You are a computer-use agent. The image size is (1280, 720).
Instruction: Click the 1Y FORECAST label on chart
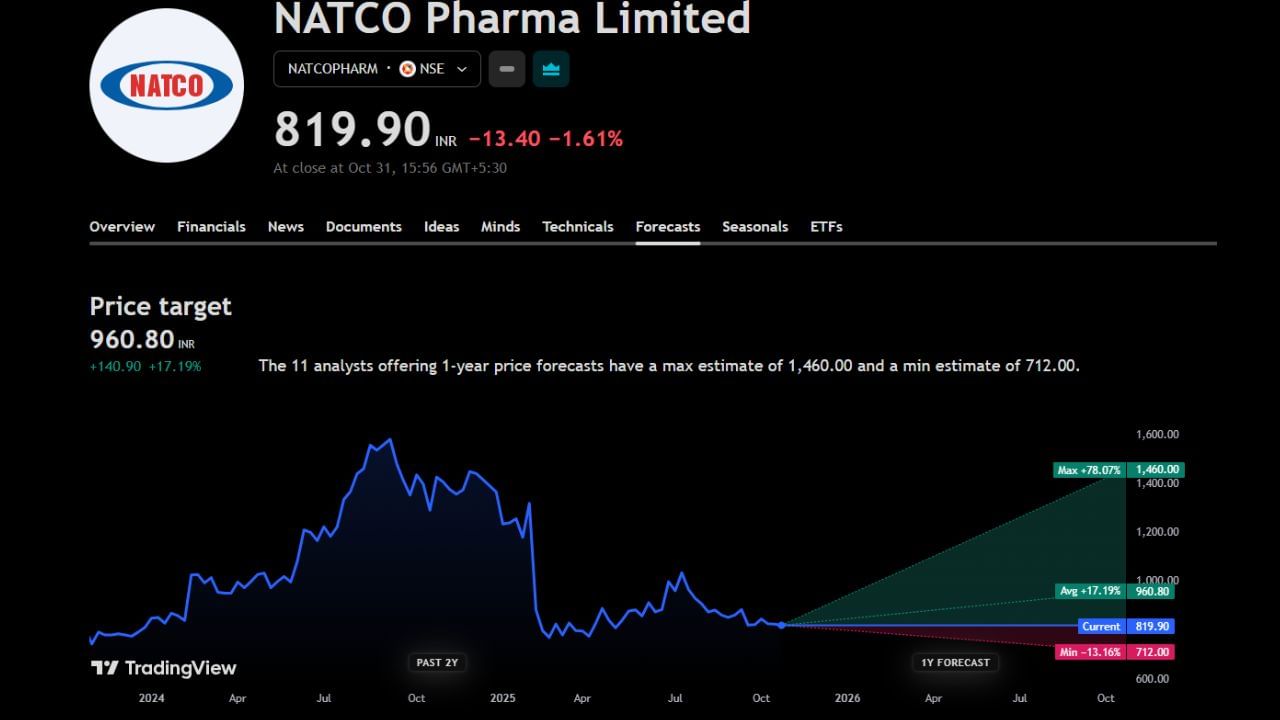tap(955, 662)
